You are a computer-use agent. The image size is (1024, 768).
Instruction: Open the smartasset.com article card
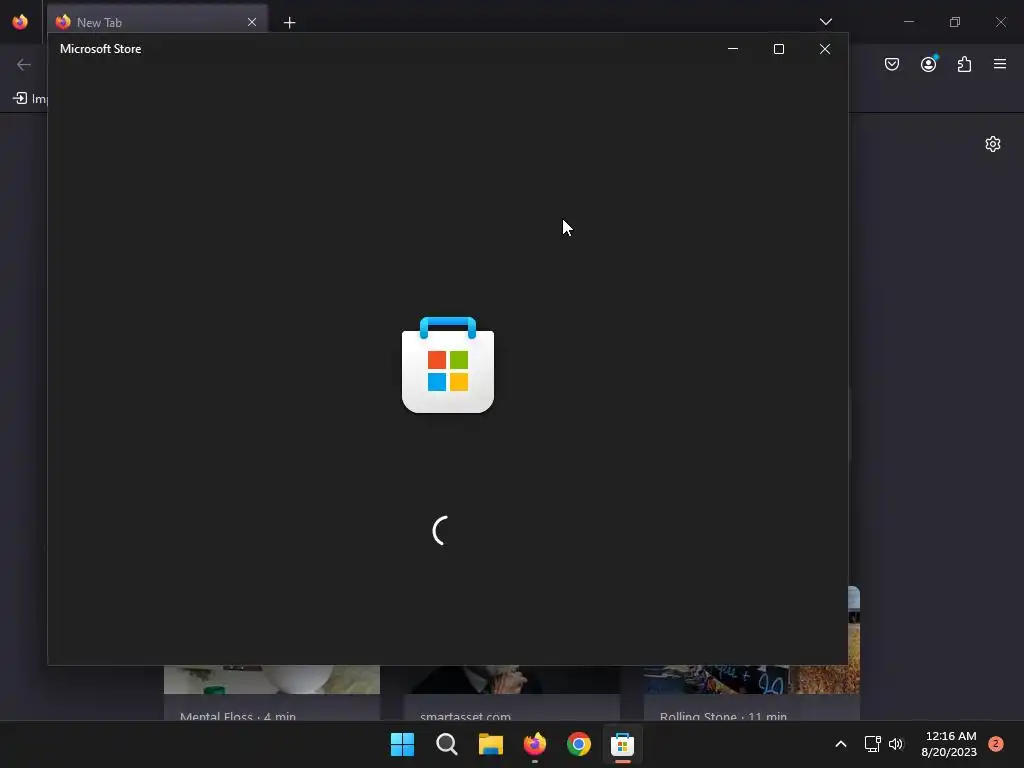[x=512, y=693]
